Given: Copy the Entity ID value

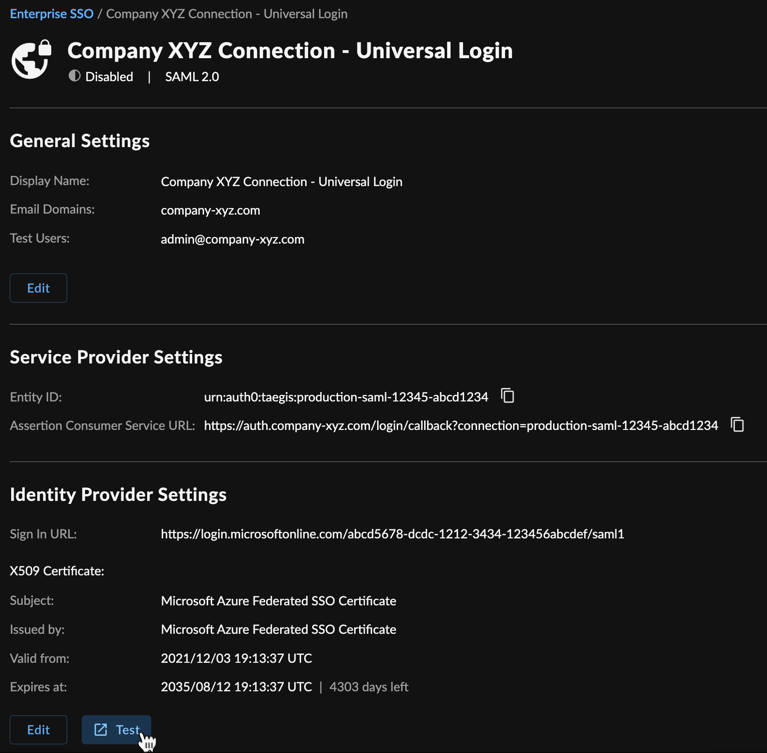Looking at the screenshot, I should pyautogui.click(x=507, y=395).
